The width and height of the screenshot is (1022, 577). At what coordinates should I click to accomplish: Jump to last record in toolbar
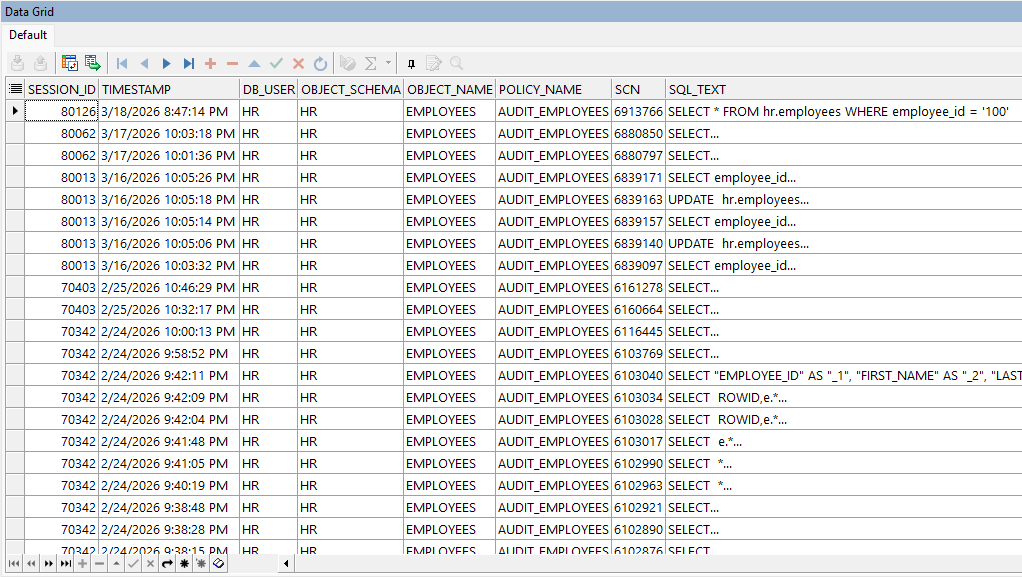188,63
